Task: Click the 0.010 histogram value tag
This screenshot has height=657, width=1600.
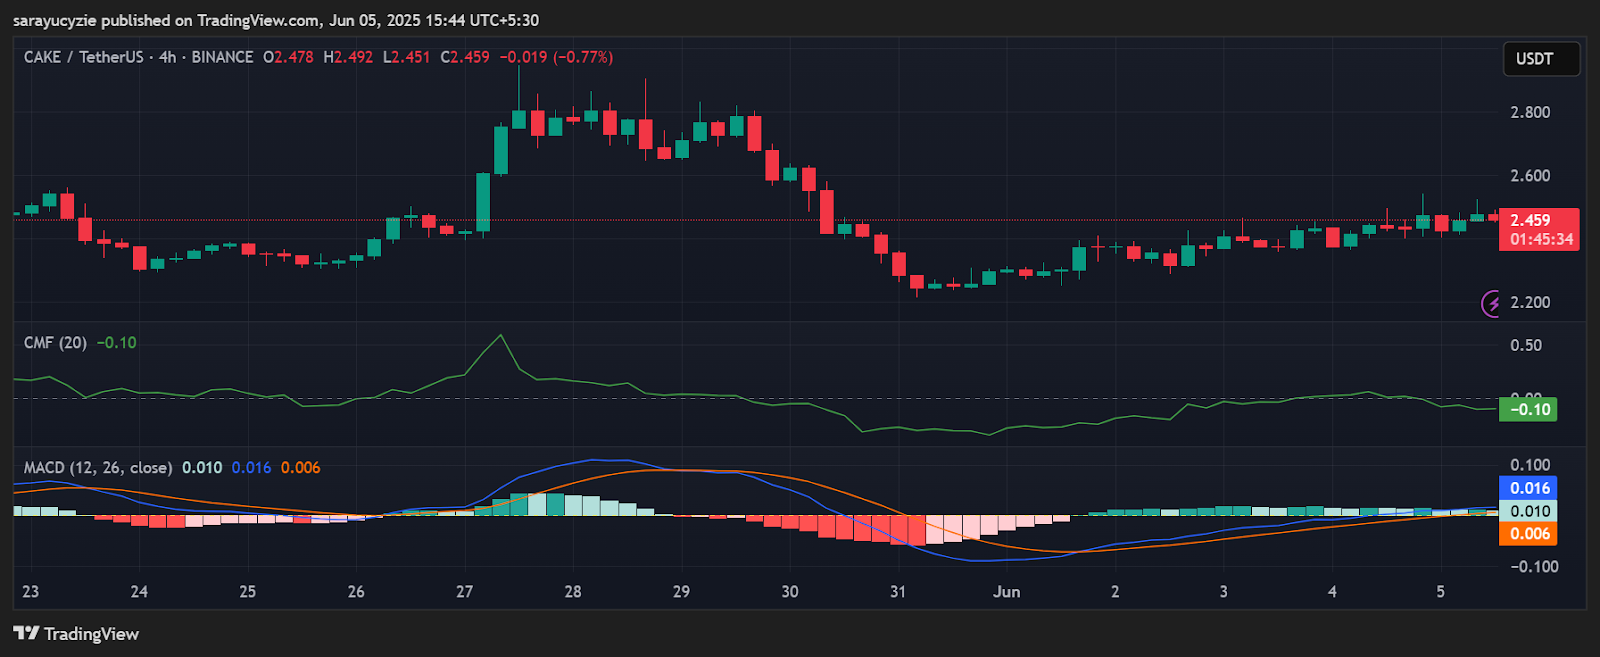Action: pos(1529,511)
